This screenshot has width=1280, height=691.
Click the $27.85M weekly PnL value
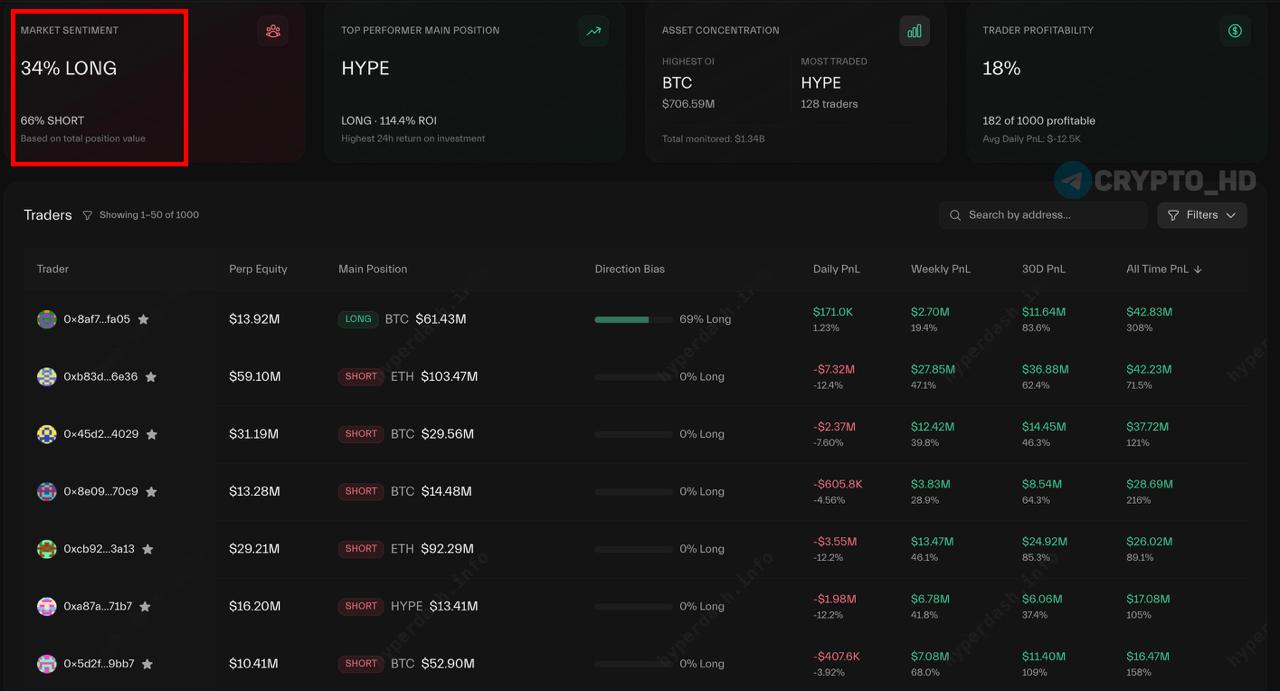pos(933,369)
